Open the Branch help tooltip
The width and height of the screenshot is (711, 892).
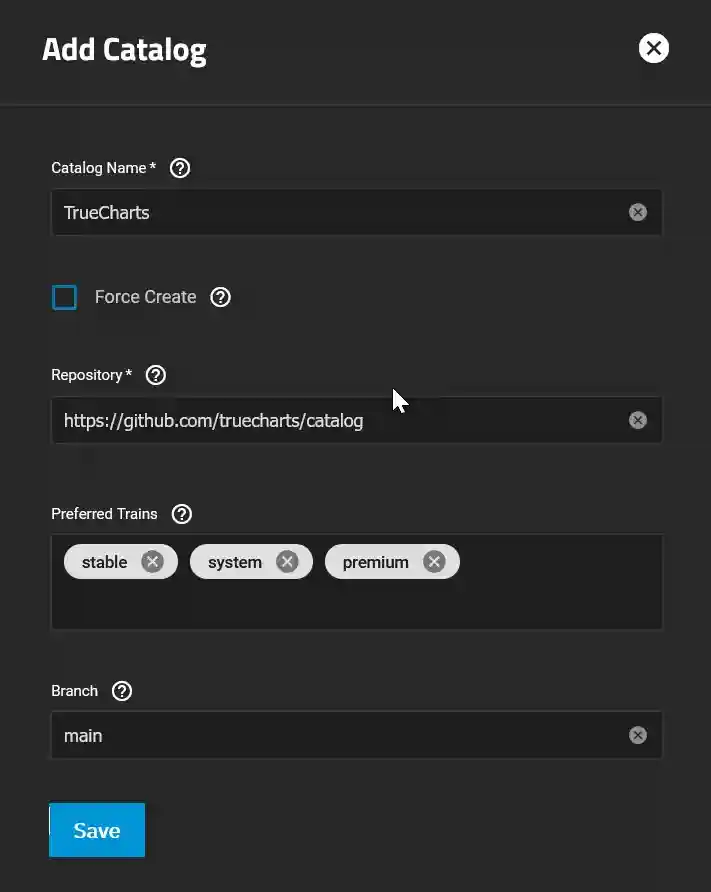(121, 691)
